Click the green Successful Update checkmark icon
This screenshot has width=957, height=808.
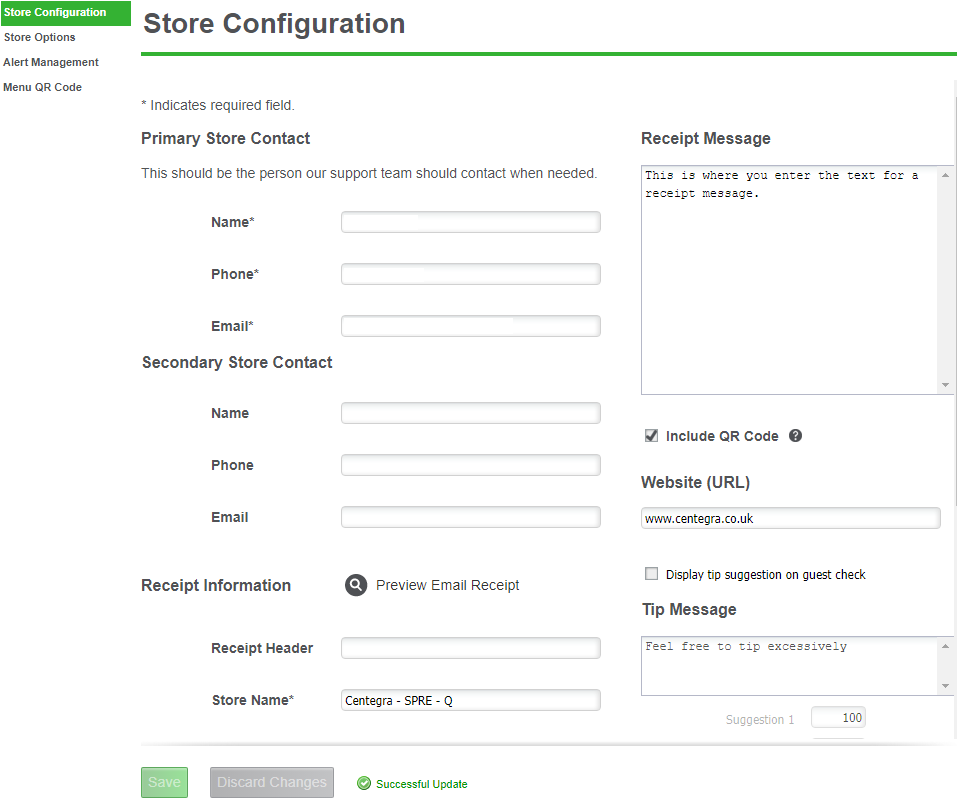coord(364,783)
